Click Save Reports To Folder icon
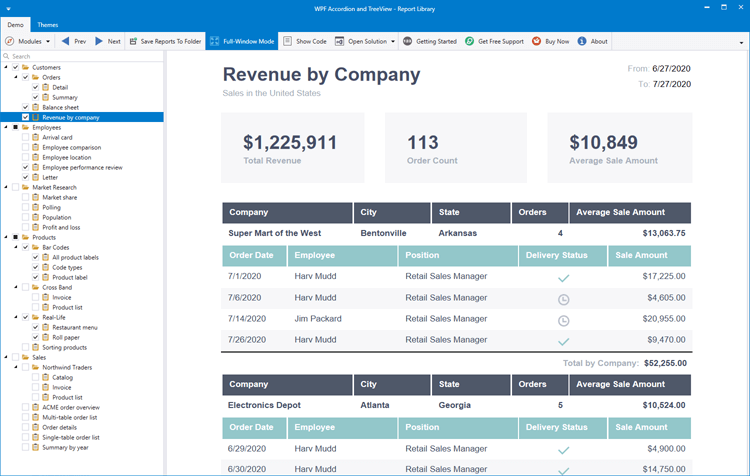The height and width of the screenshot is (476, 750). pyautogui.click(x=133, y=42)
